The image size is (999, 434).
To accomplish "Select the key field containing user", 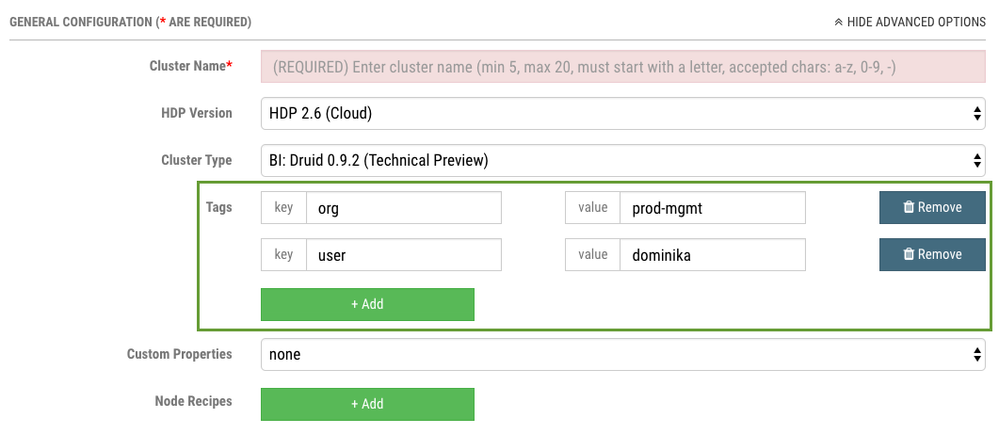I will point(403,255).
